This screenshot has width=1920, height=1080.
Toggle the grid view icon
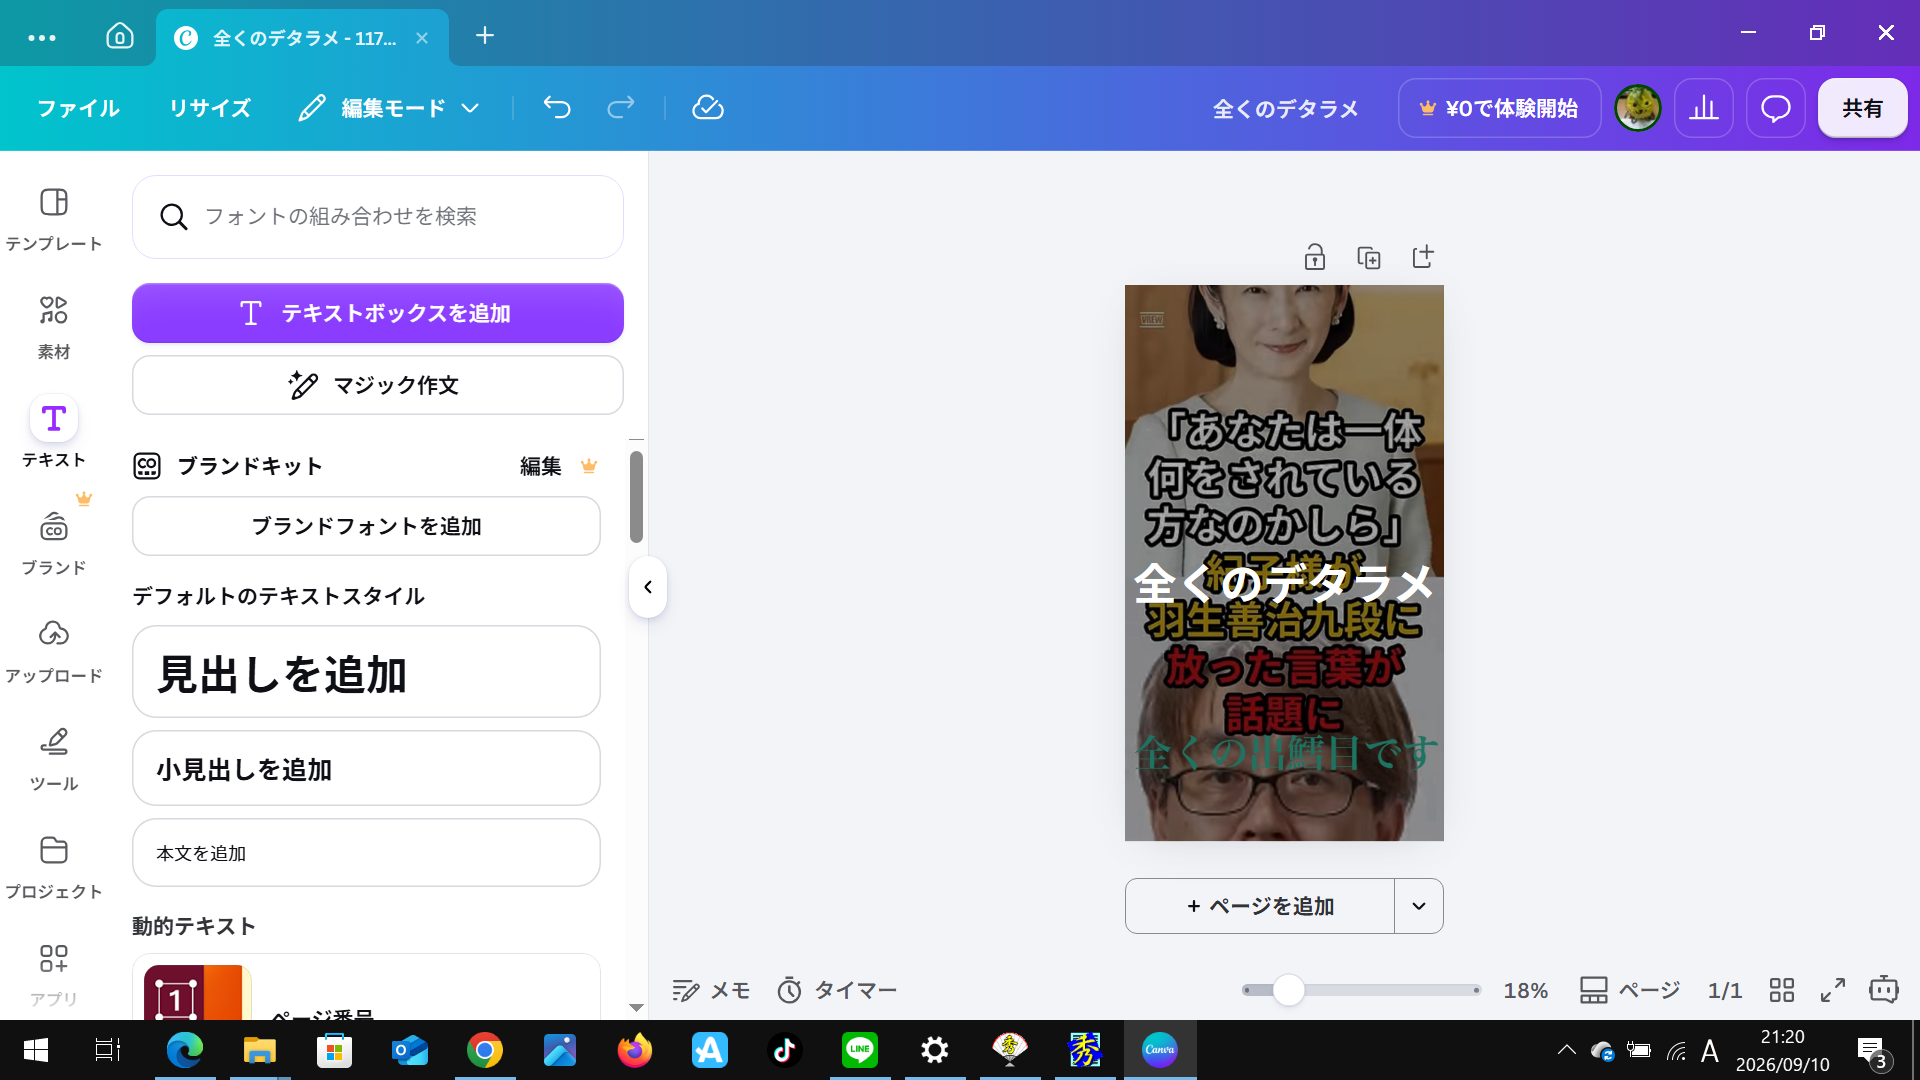coord(1782,990)
